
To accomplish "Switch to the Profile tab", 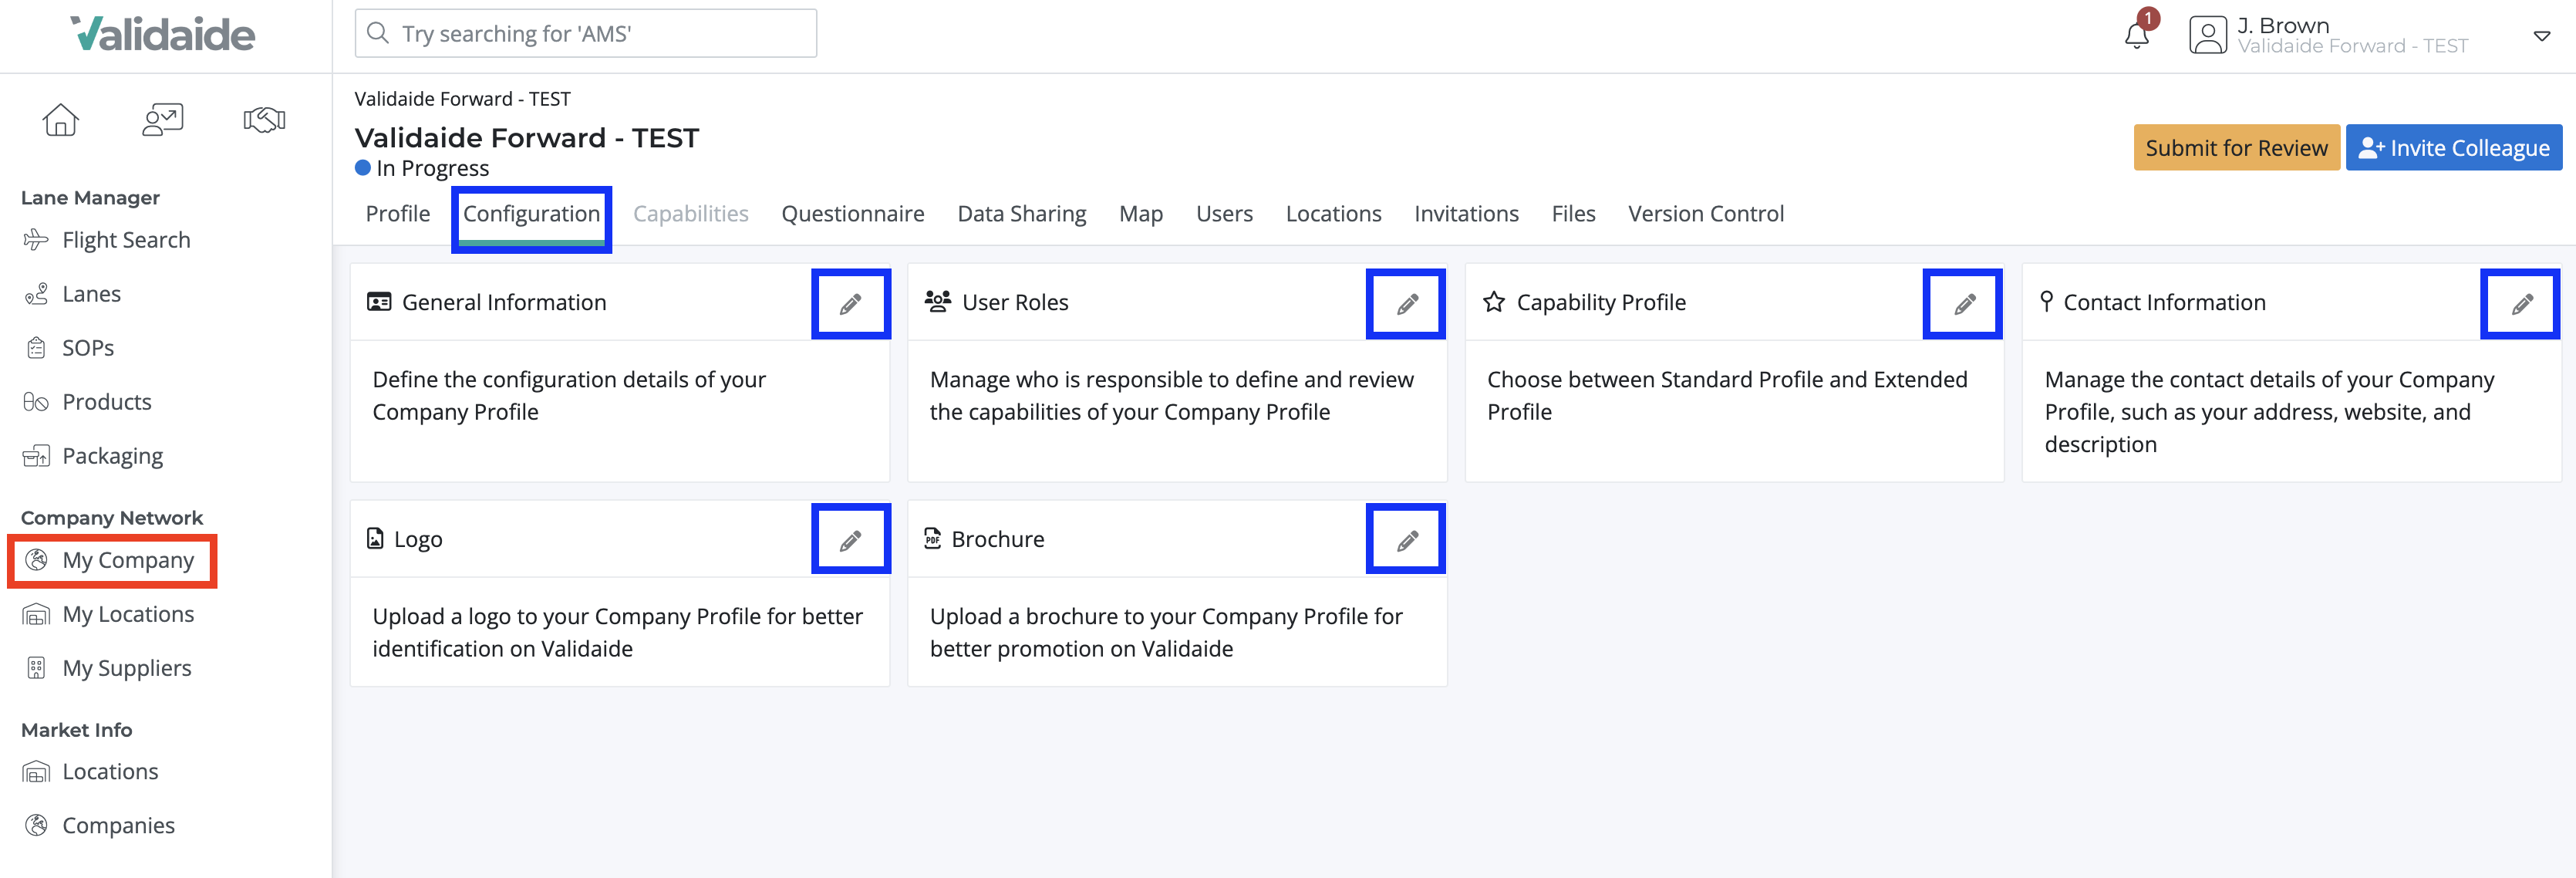I will (x=398, y=214).
